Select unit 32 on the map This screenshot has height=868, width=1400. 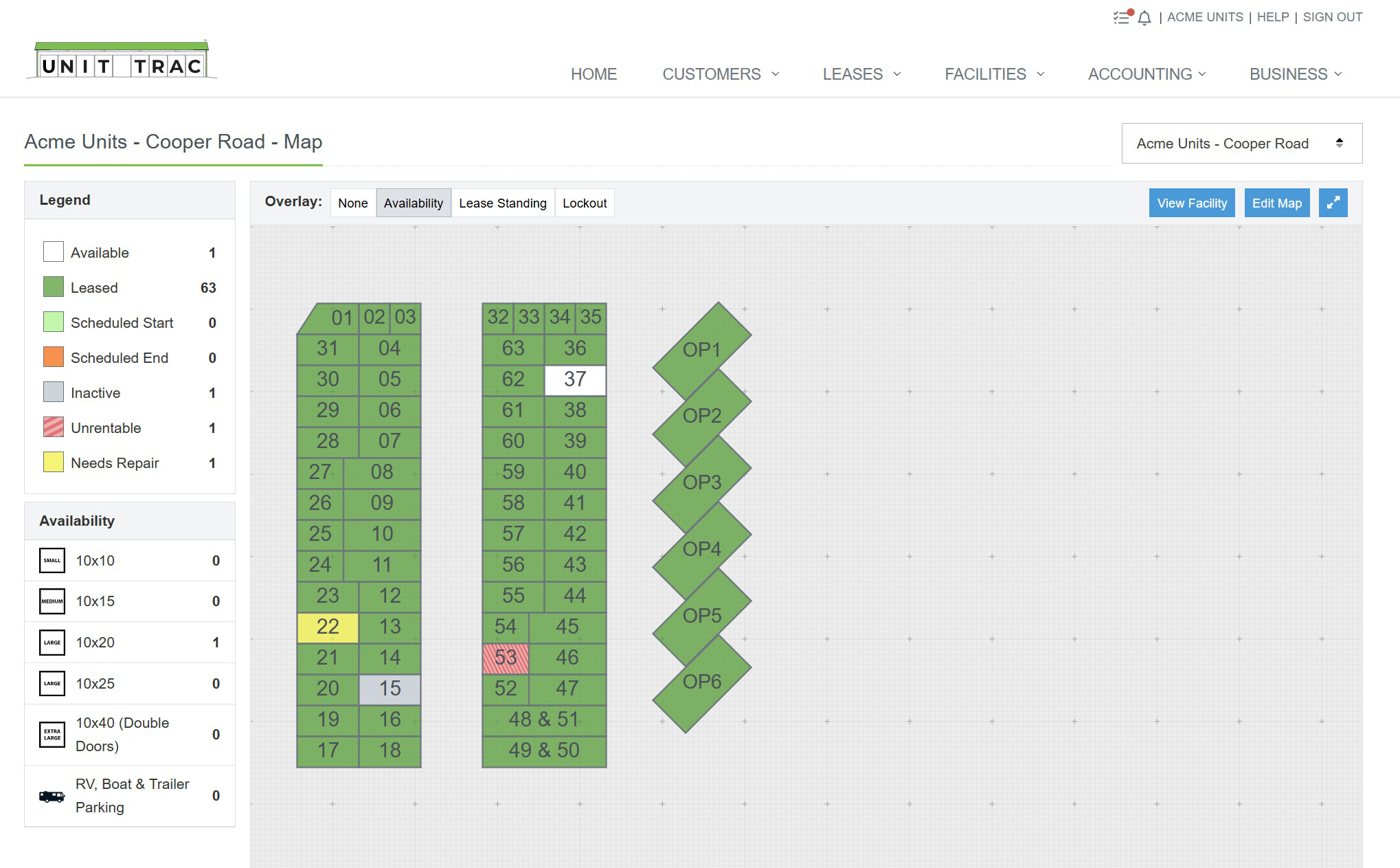(x=498, y=318)
